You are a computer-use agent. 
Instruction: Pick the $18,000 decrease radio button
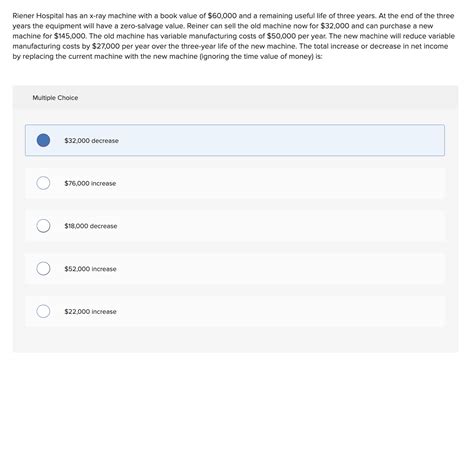[x=43, y=226]
